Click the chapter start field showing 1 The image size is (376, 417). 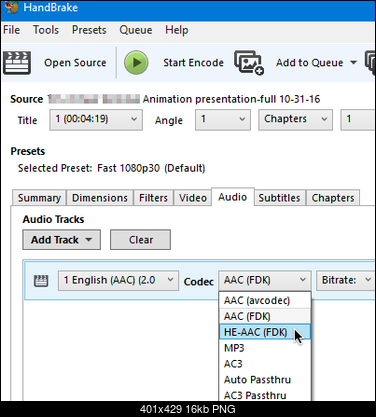[358, 119]
